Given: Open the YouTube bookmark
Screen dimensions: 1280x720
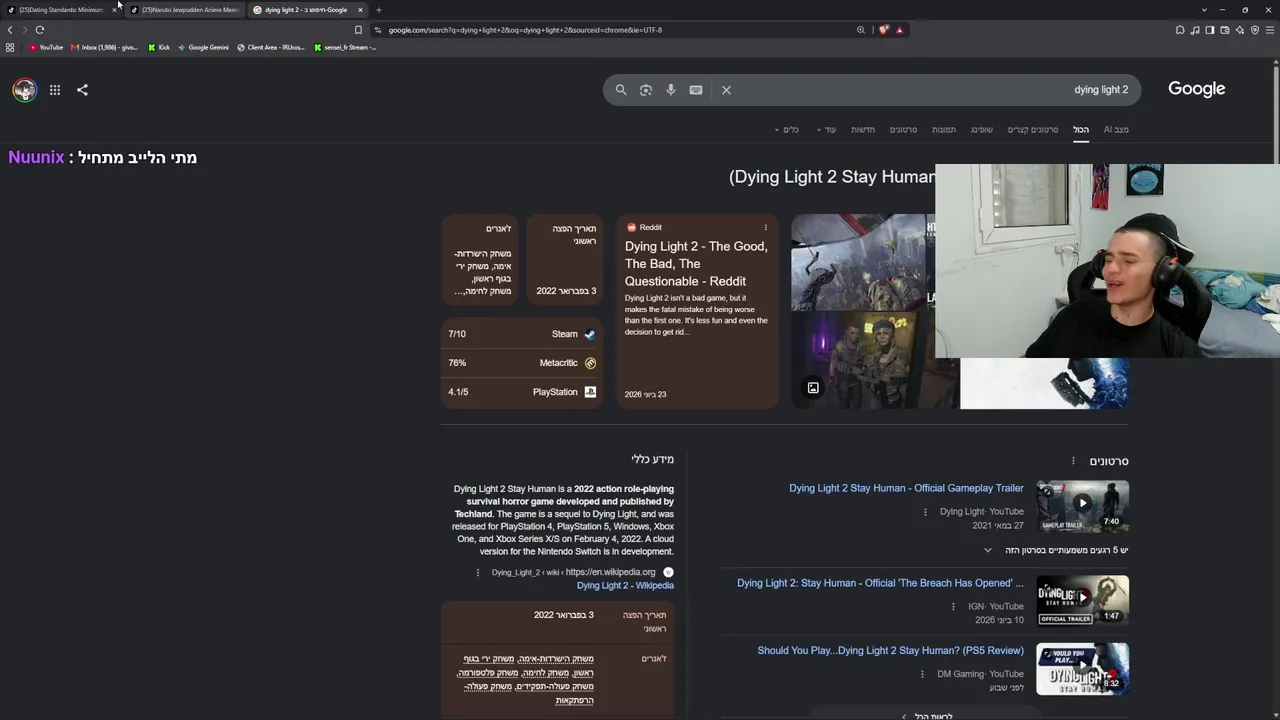Looking at the screenshot, I should tap(46, 47).
